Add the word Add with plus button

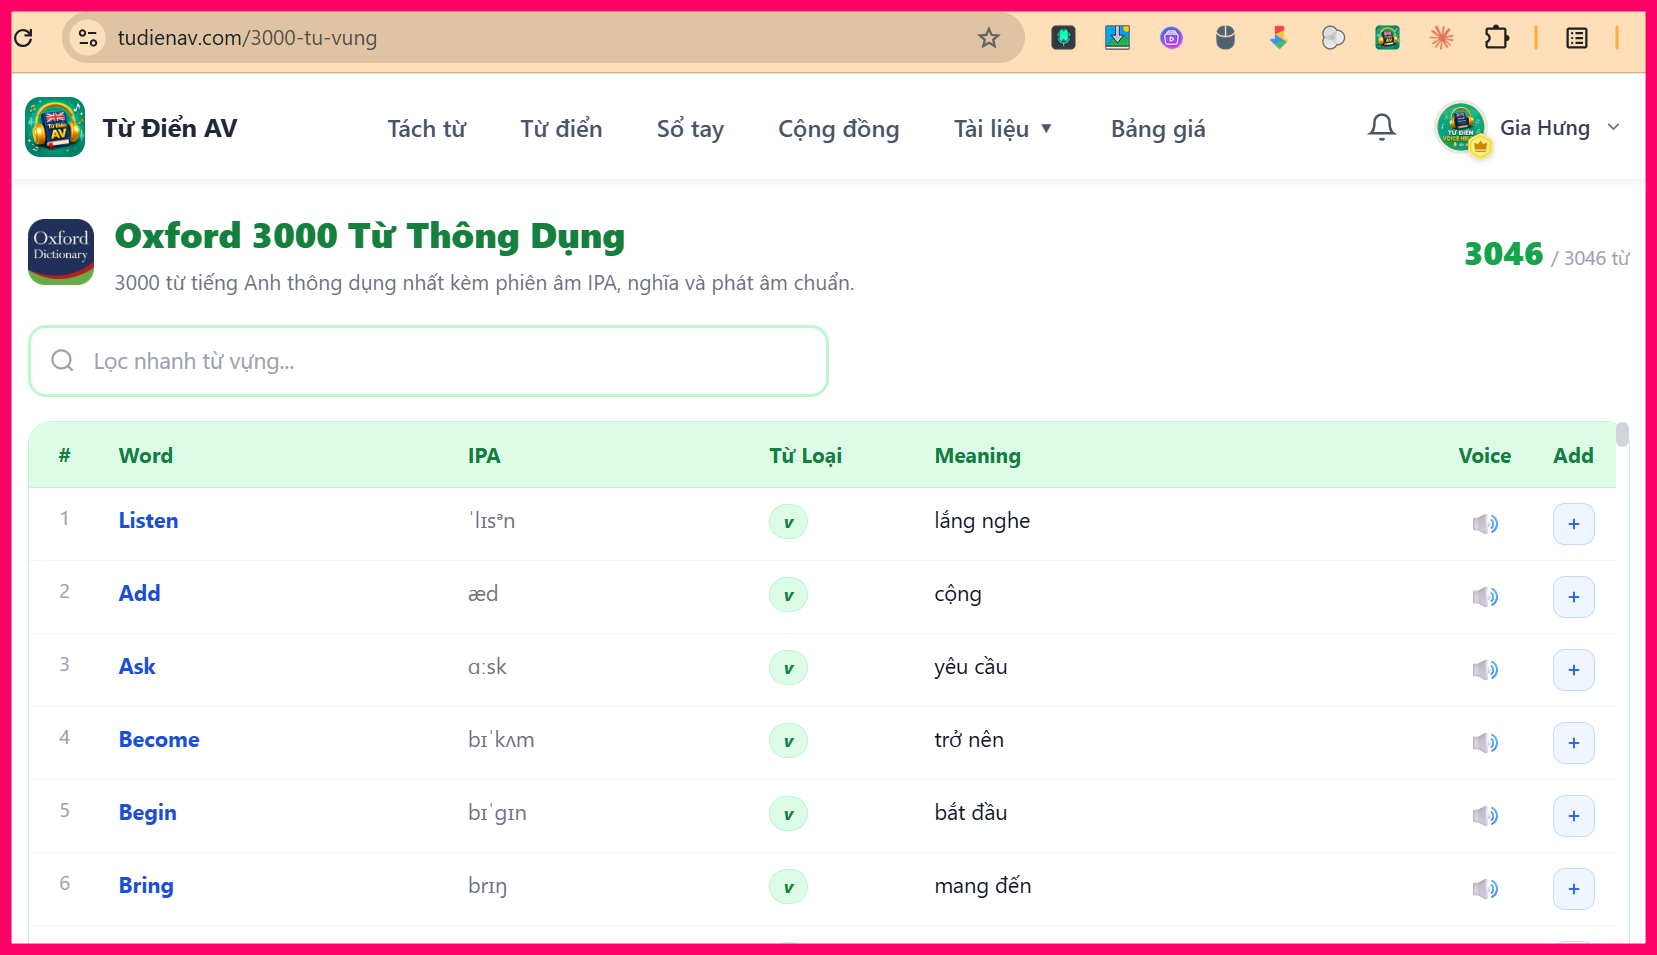point(1574,597)
